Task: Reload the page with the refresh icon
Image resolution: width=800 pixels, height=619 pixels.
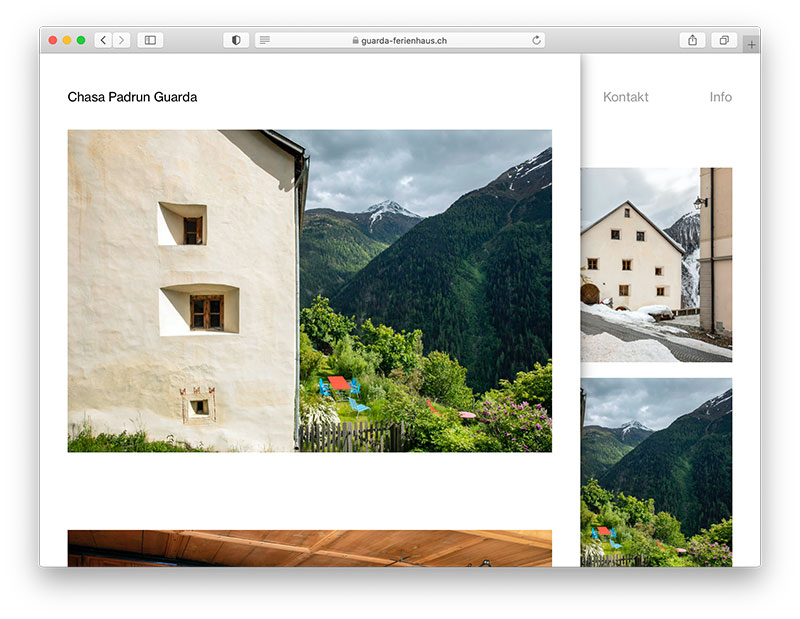Action: pos(536,40)
